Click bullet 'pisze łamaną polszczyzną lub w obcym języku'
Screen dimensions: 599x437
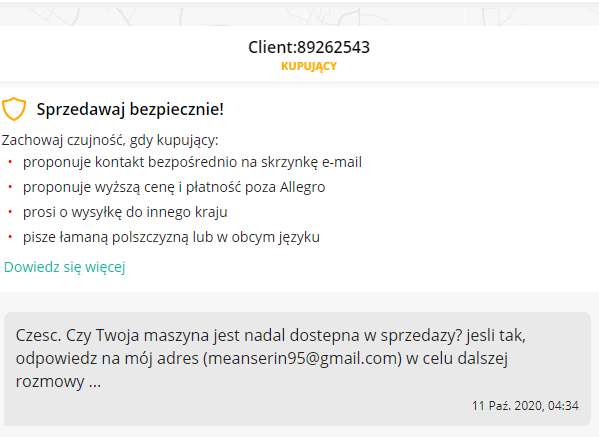point(171,237)
